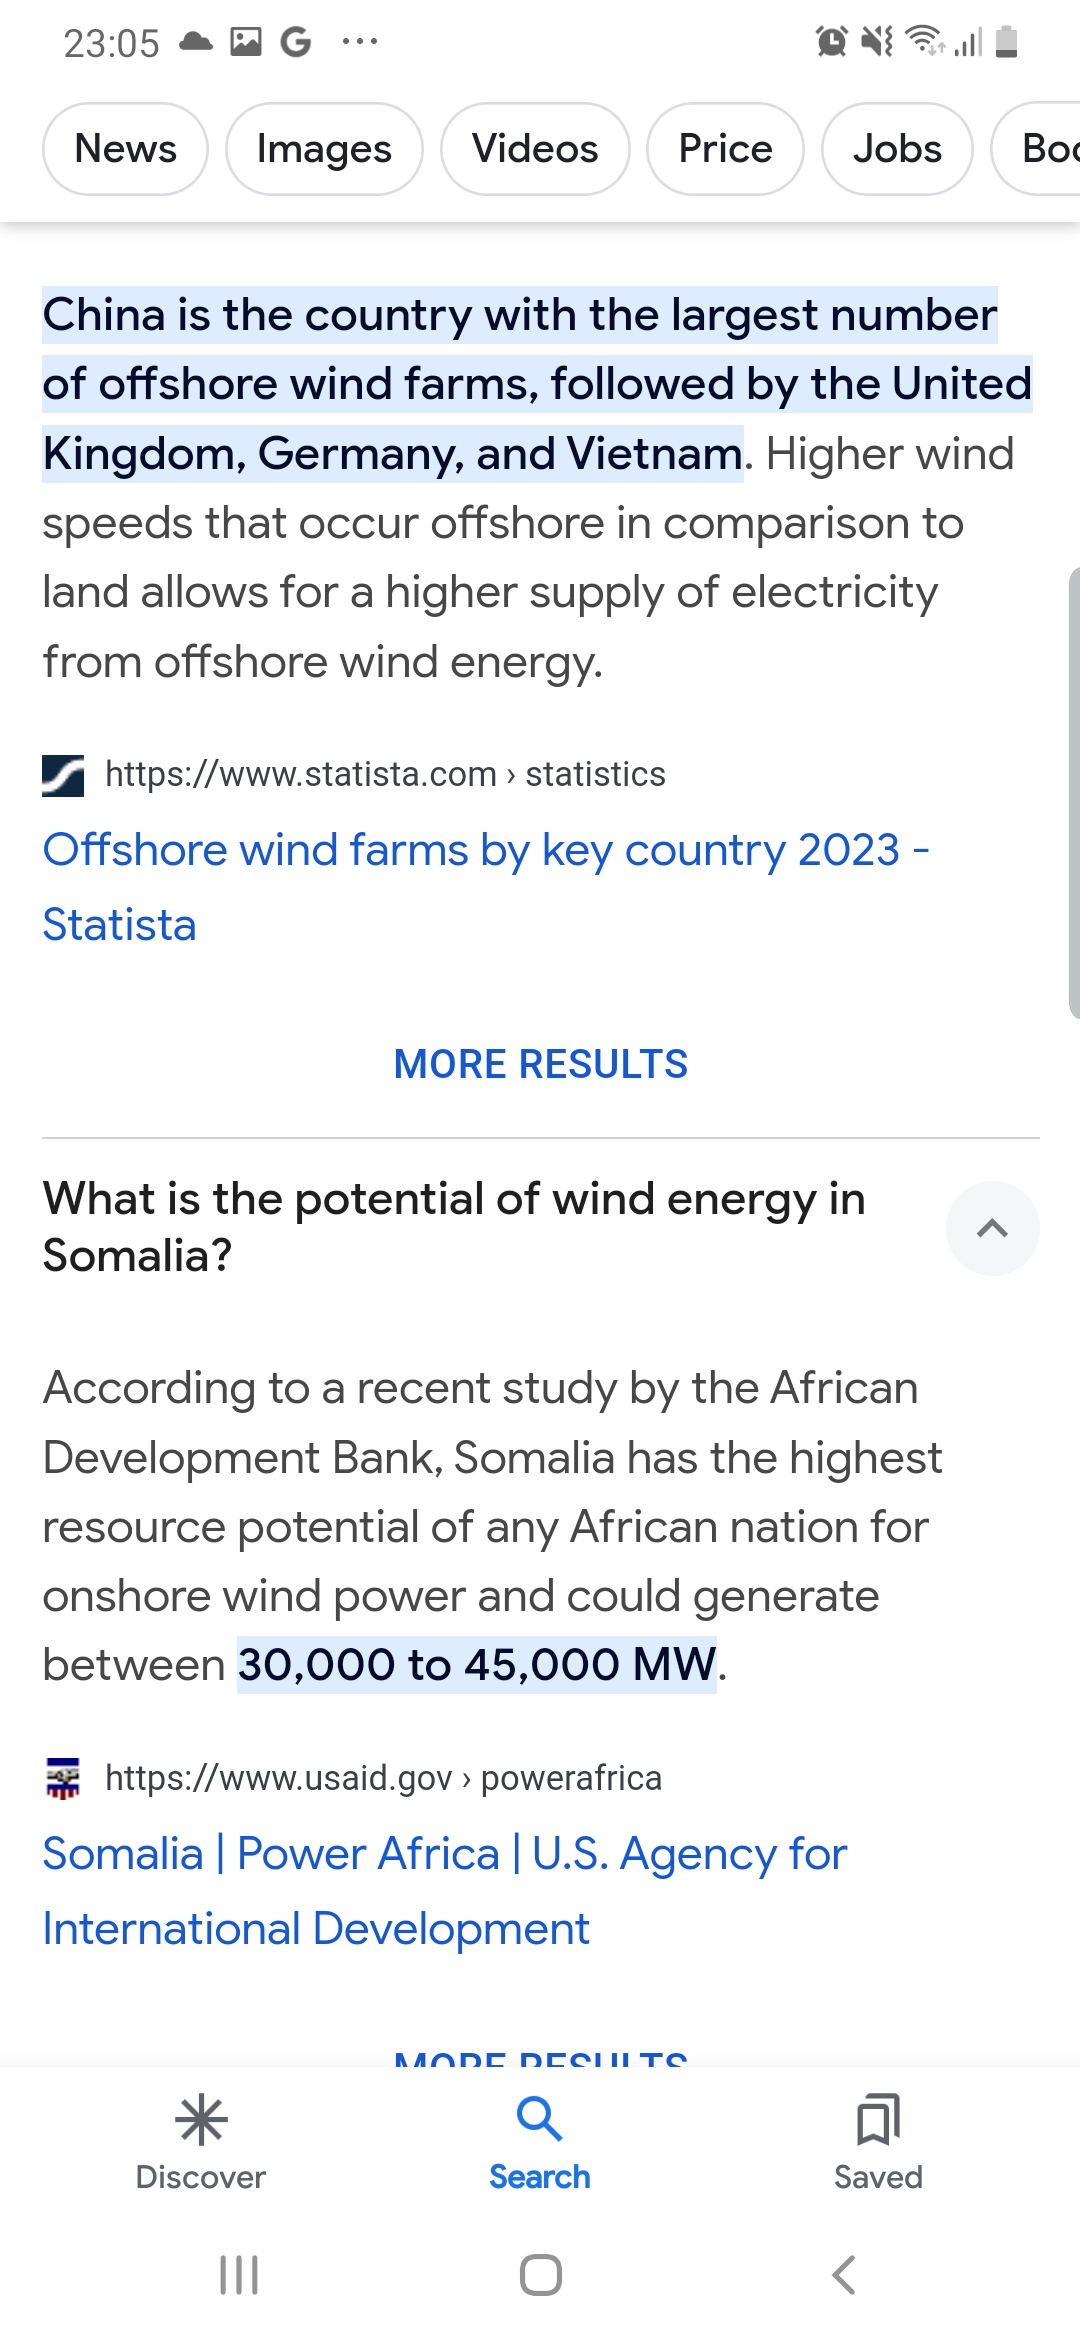Collapse the Somalia wind energy question
The width and height of the screenshot is (1080, 2340).
(x=992, y=1228)
